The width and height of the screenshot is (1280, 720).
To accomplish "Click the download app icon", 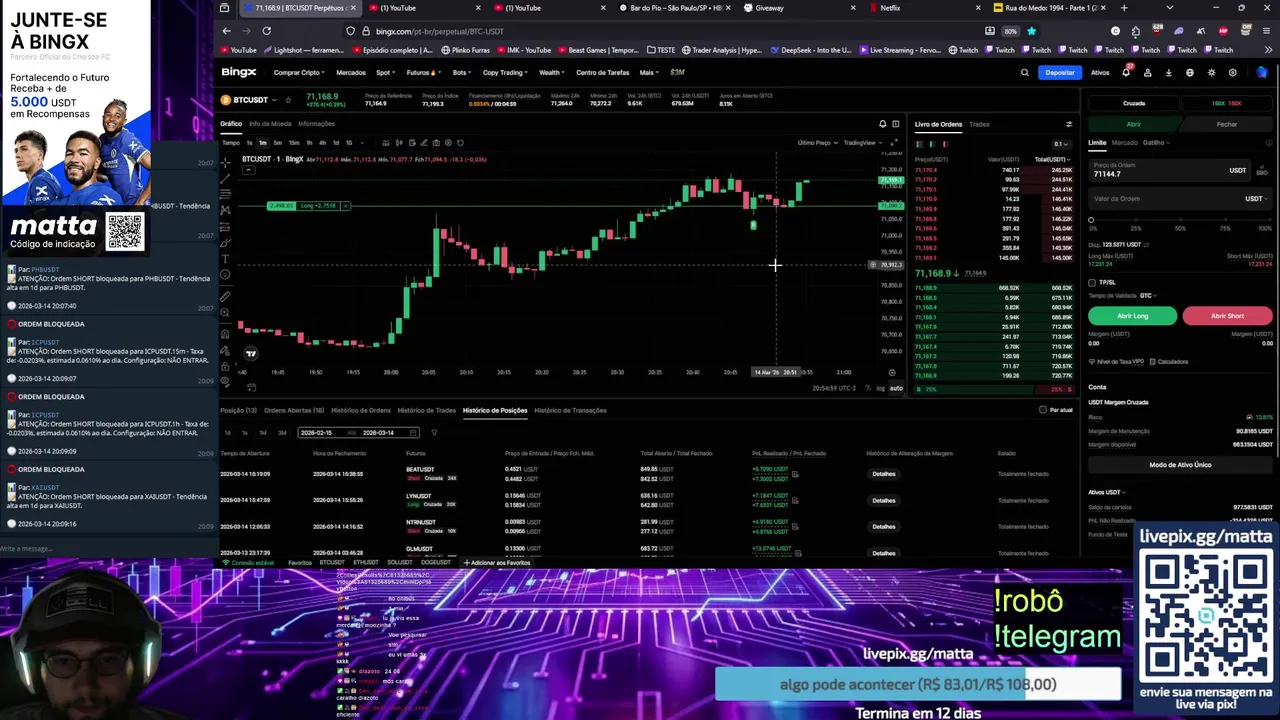I will click(x=1168, y=72).
